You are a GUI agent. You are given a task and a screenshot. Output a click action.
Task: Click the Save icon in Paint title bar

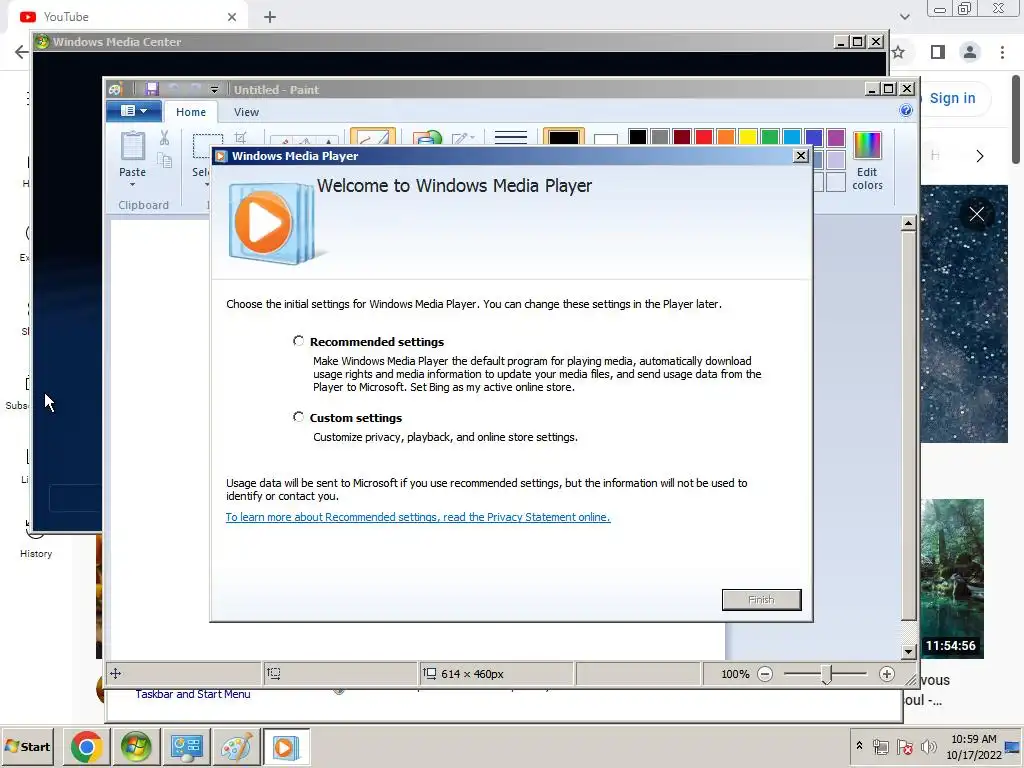[152, 89]
